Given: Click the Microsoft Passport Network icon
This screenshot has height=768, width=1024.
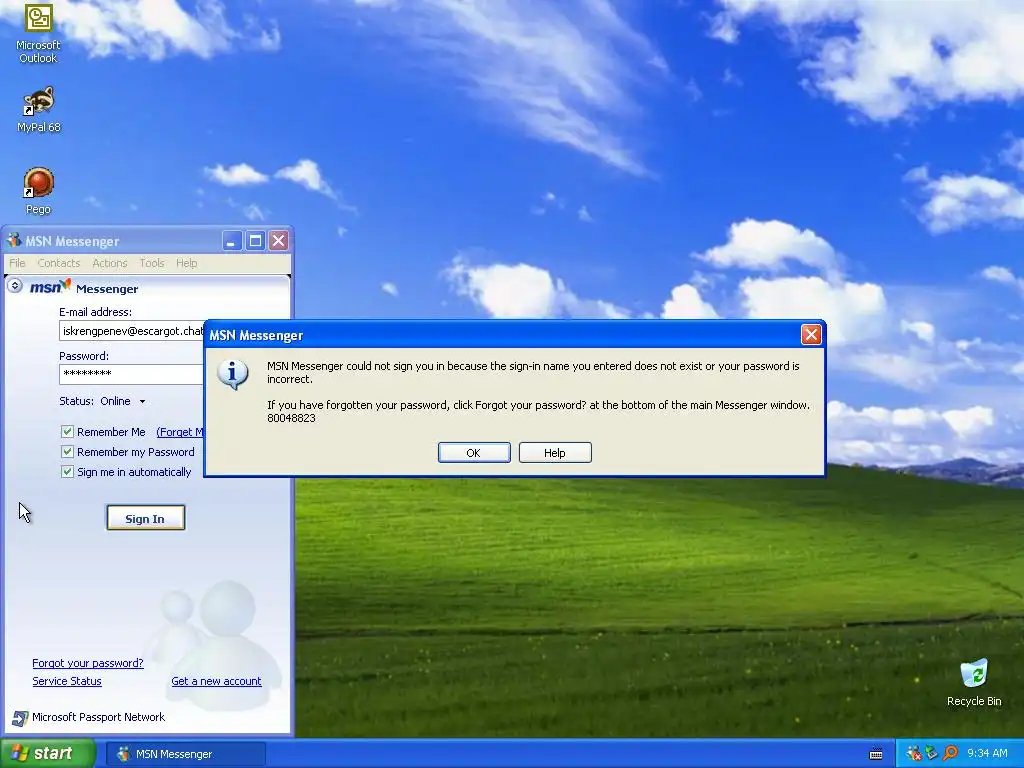Looking at the screenshot, I should pyautogui.click(x=20, y=718).
